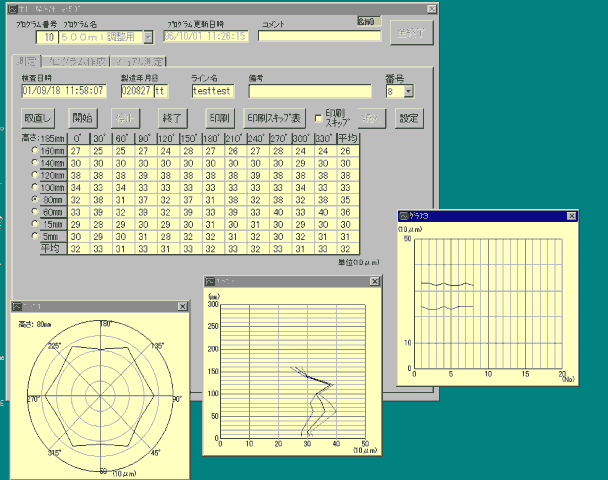Select the 80mm height radio button
Viewport: 608px width, 480px height.
[35, 199]
